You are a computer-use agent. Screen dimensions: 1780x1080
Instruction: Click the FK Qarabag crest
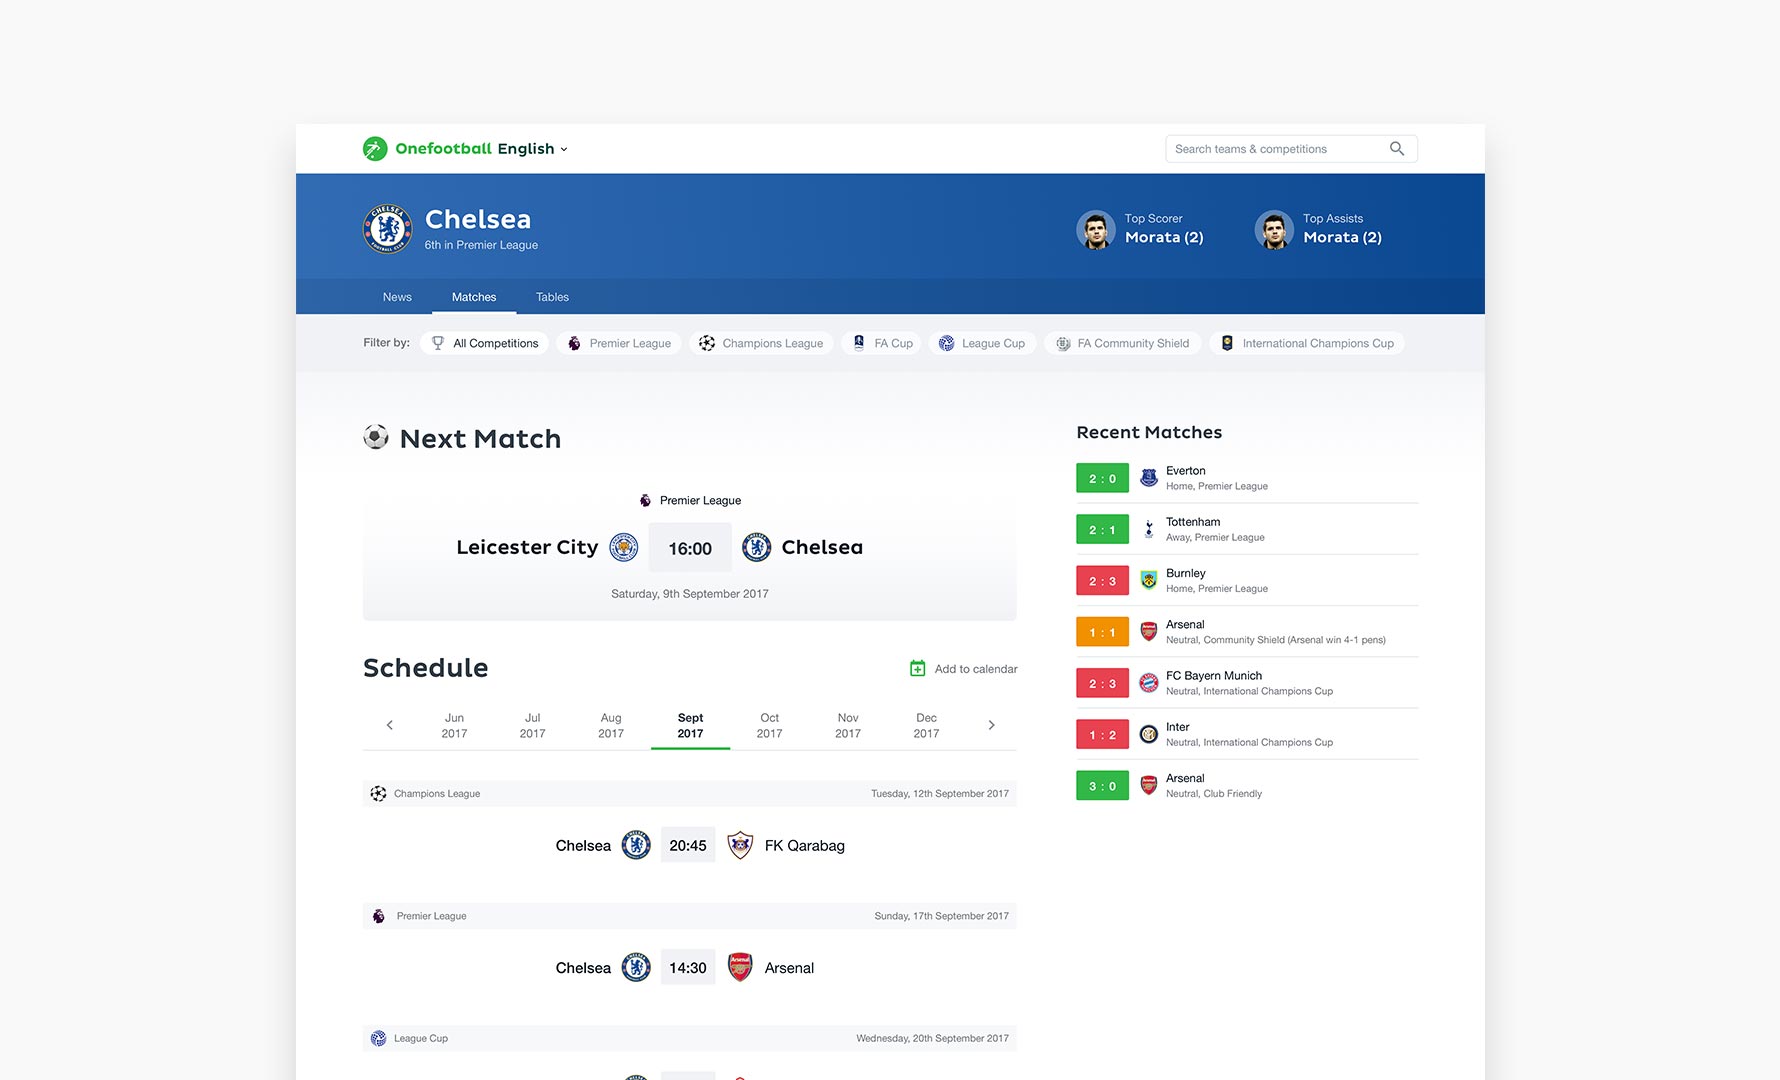click(740, 845)
